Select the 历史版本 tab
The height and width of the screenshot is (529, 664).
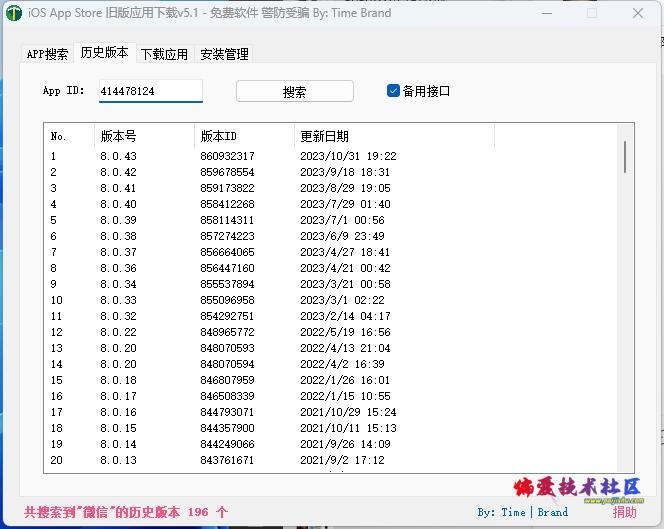click(x=105, y=53)
